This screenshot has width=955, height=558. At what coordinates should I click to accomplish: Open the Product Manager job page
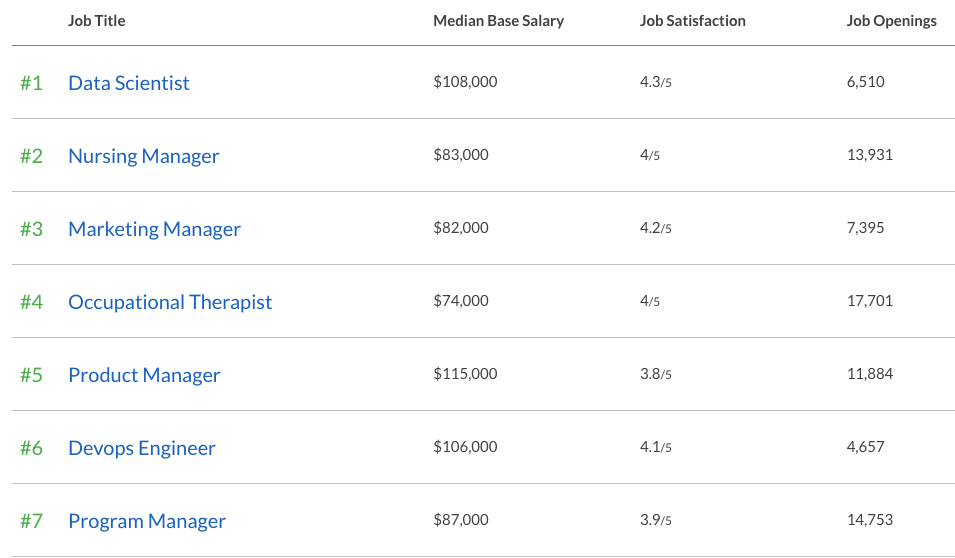(x=144, y=375)
